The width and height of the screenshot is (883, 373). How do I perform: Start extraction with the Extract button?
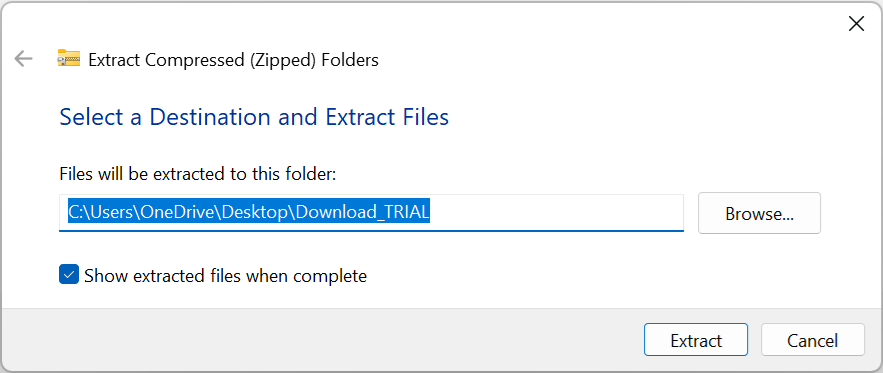[x=696, y=340]
